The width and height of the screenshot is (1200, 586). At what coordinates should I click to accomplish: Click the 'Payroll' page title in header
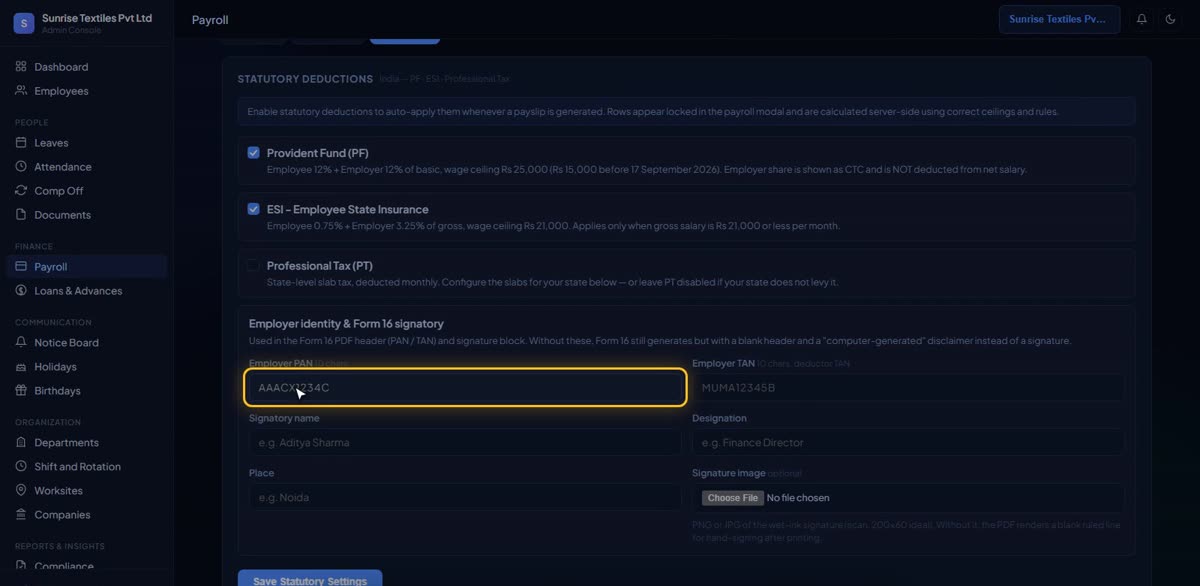tap(210, 20)
